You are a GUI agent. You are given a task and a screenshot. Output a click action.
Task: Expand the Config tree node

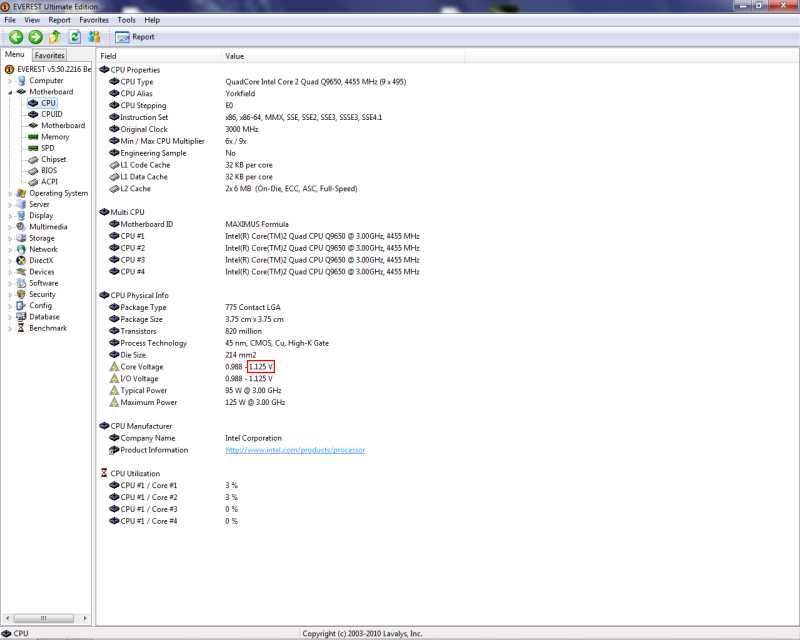pyautogui.click(x=10, y=306)
